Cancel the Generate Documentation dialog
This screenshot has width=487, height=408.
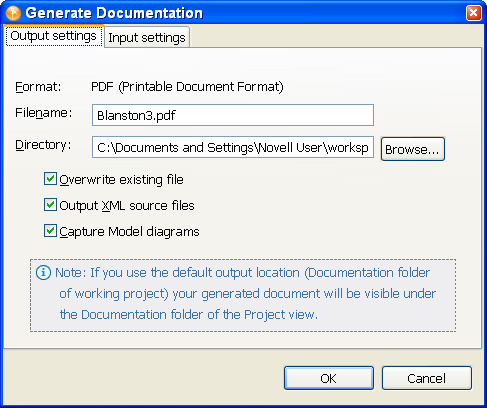427,378
